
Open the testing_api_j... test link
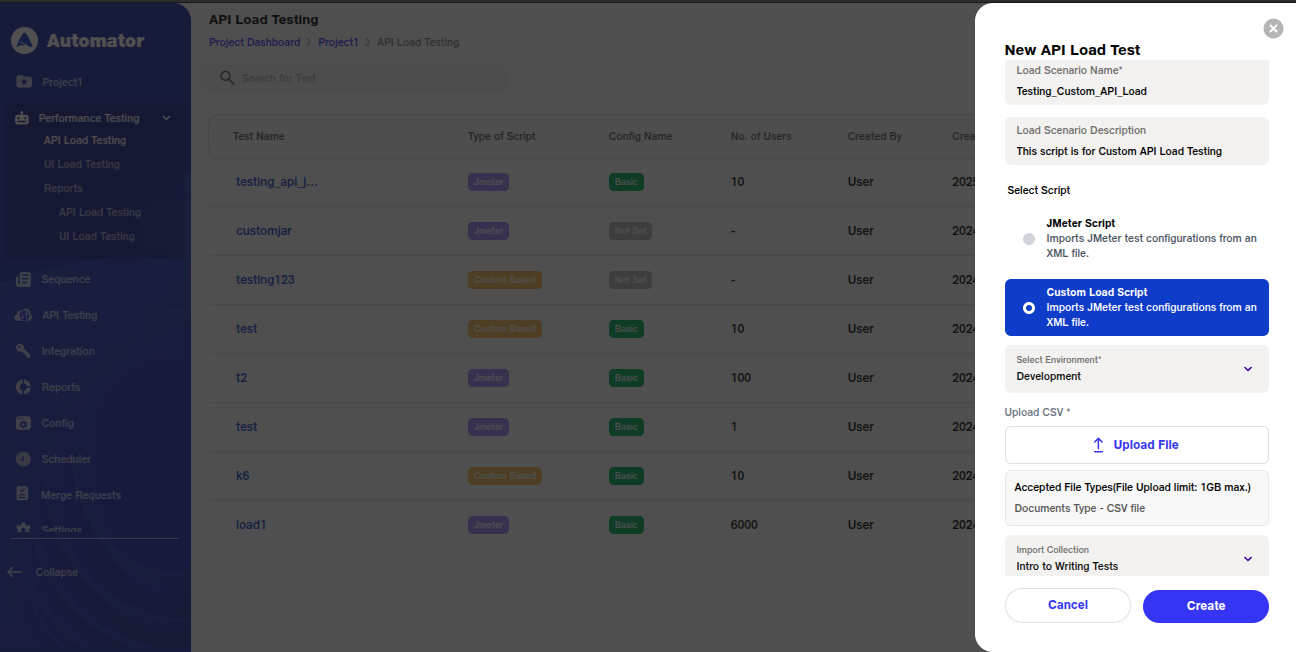click(x=277, y=182)
